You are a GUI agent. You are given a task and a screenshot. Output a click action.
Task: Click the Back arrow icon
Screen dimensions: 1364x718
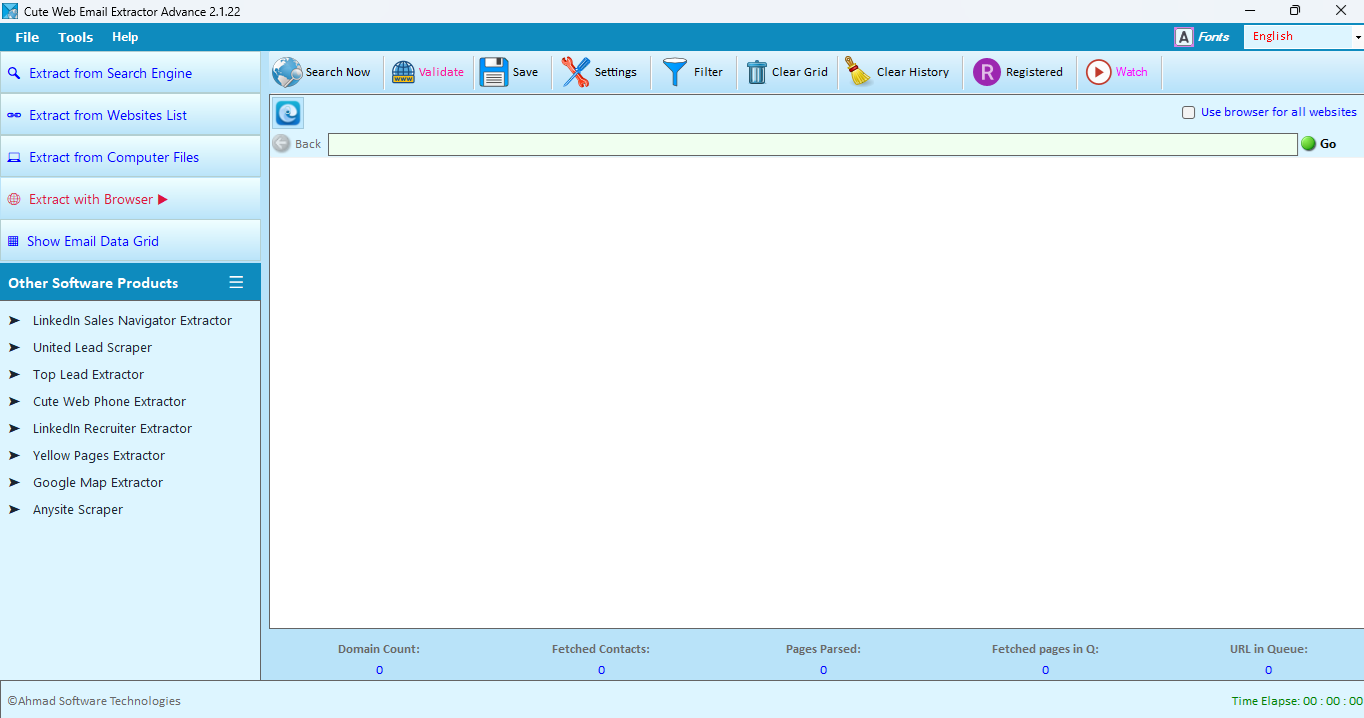(x=281, y=144)
